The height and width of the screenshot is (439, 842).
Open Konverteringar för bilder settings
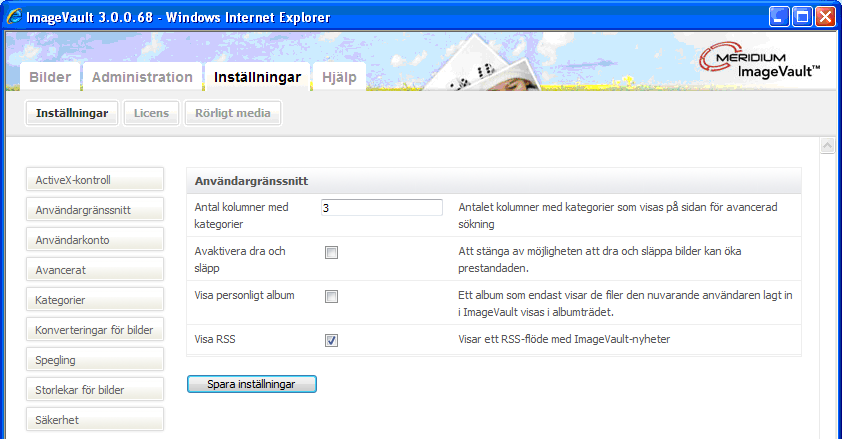pyautogui.click(x=95, y=330)
